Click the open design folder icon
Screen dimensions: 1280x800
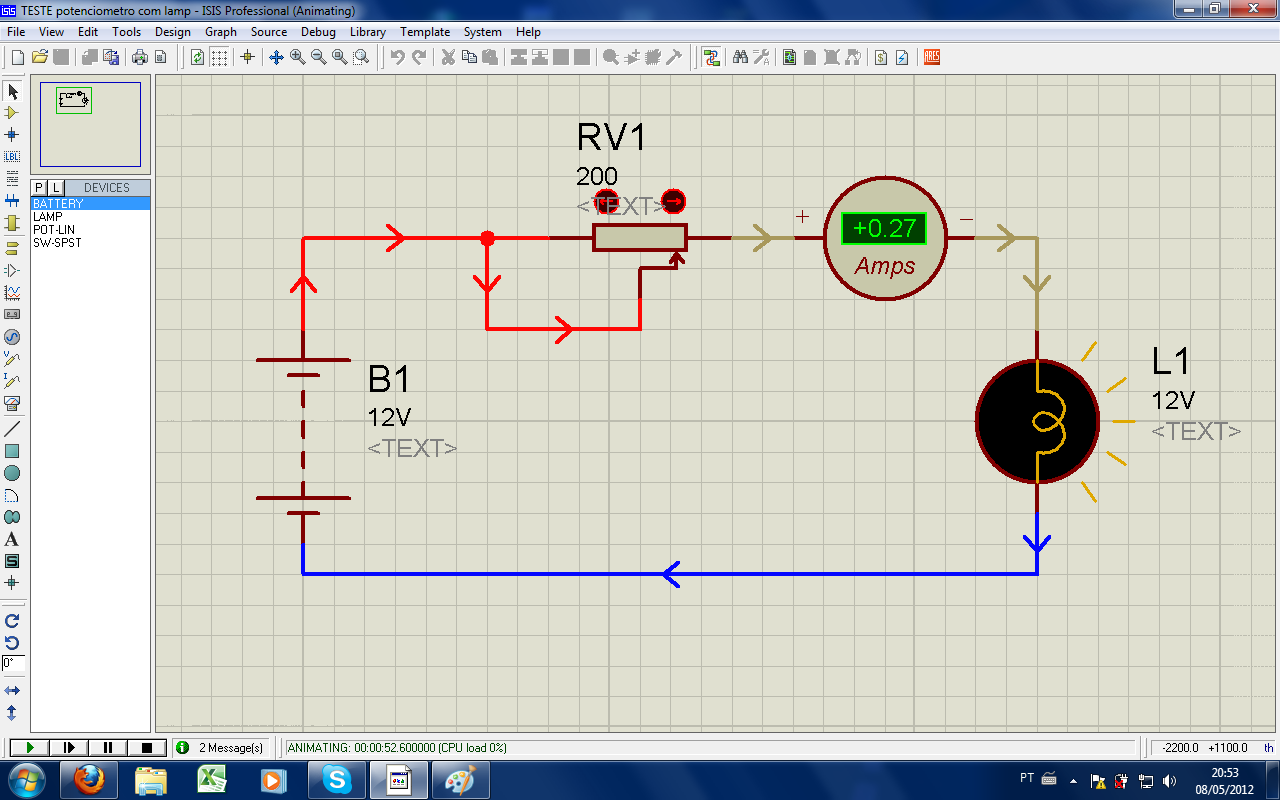[40, 58]
